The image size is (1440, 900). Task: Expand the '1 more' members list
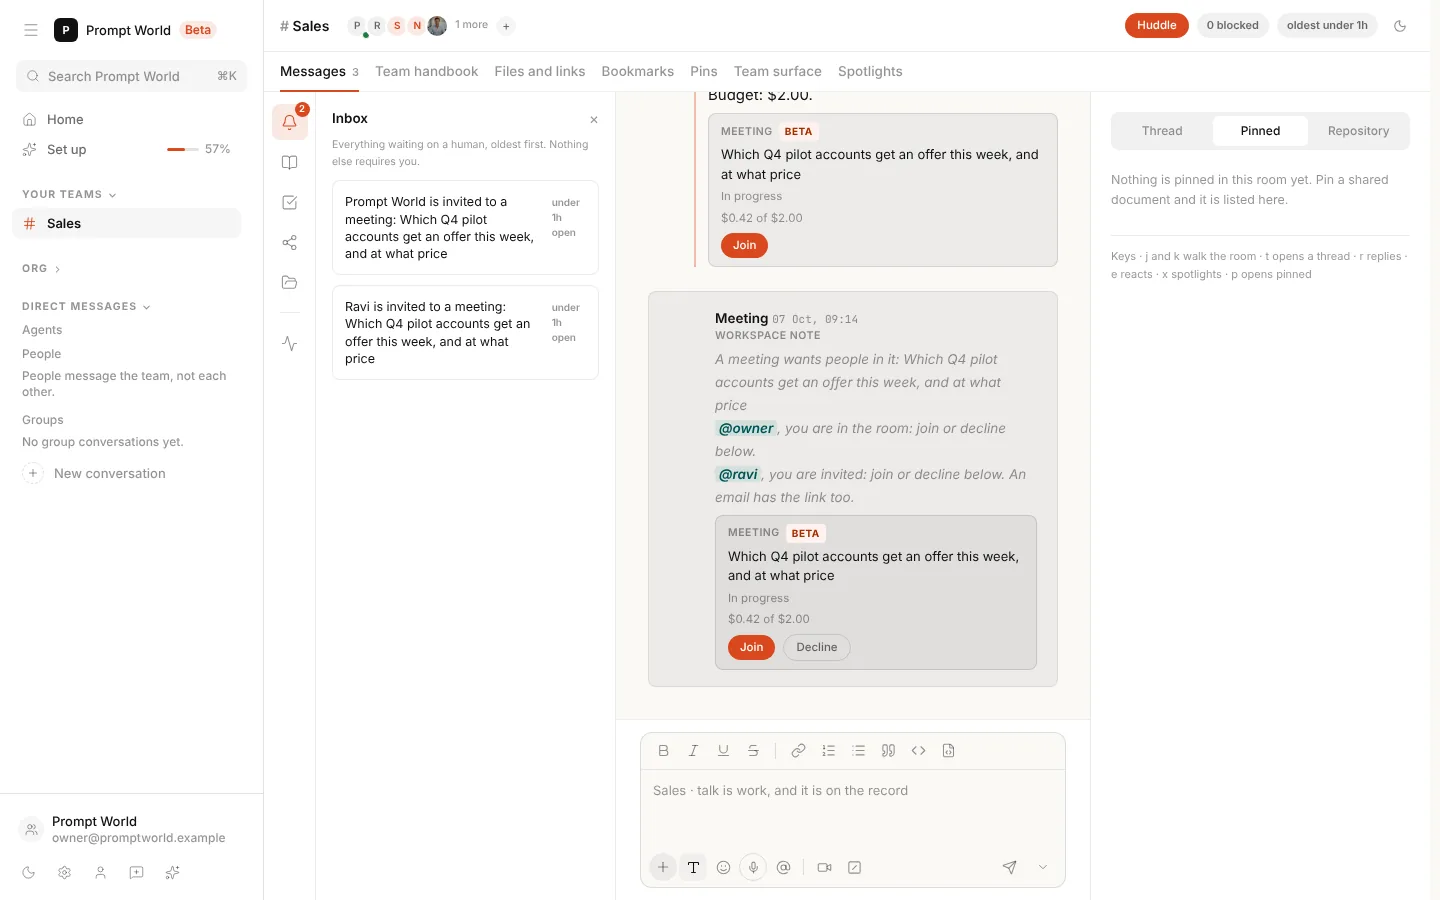[471, 25]
